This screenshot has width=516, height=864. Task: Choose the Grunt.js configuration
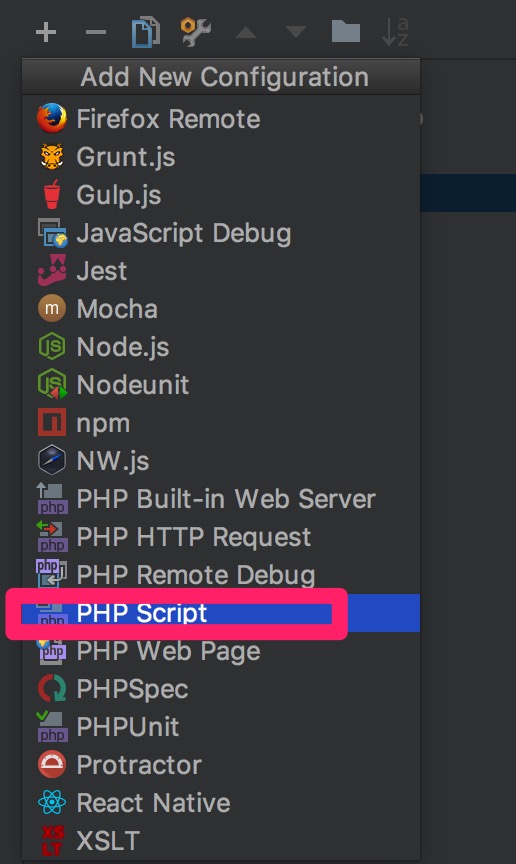pyautogui.click(x=221, y=156)
